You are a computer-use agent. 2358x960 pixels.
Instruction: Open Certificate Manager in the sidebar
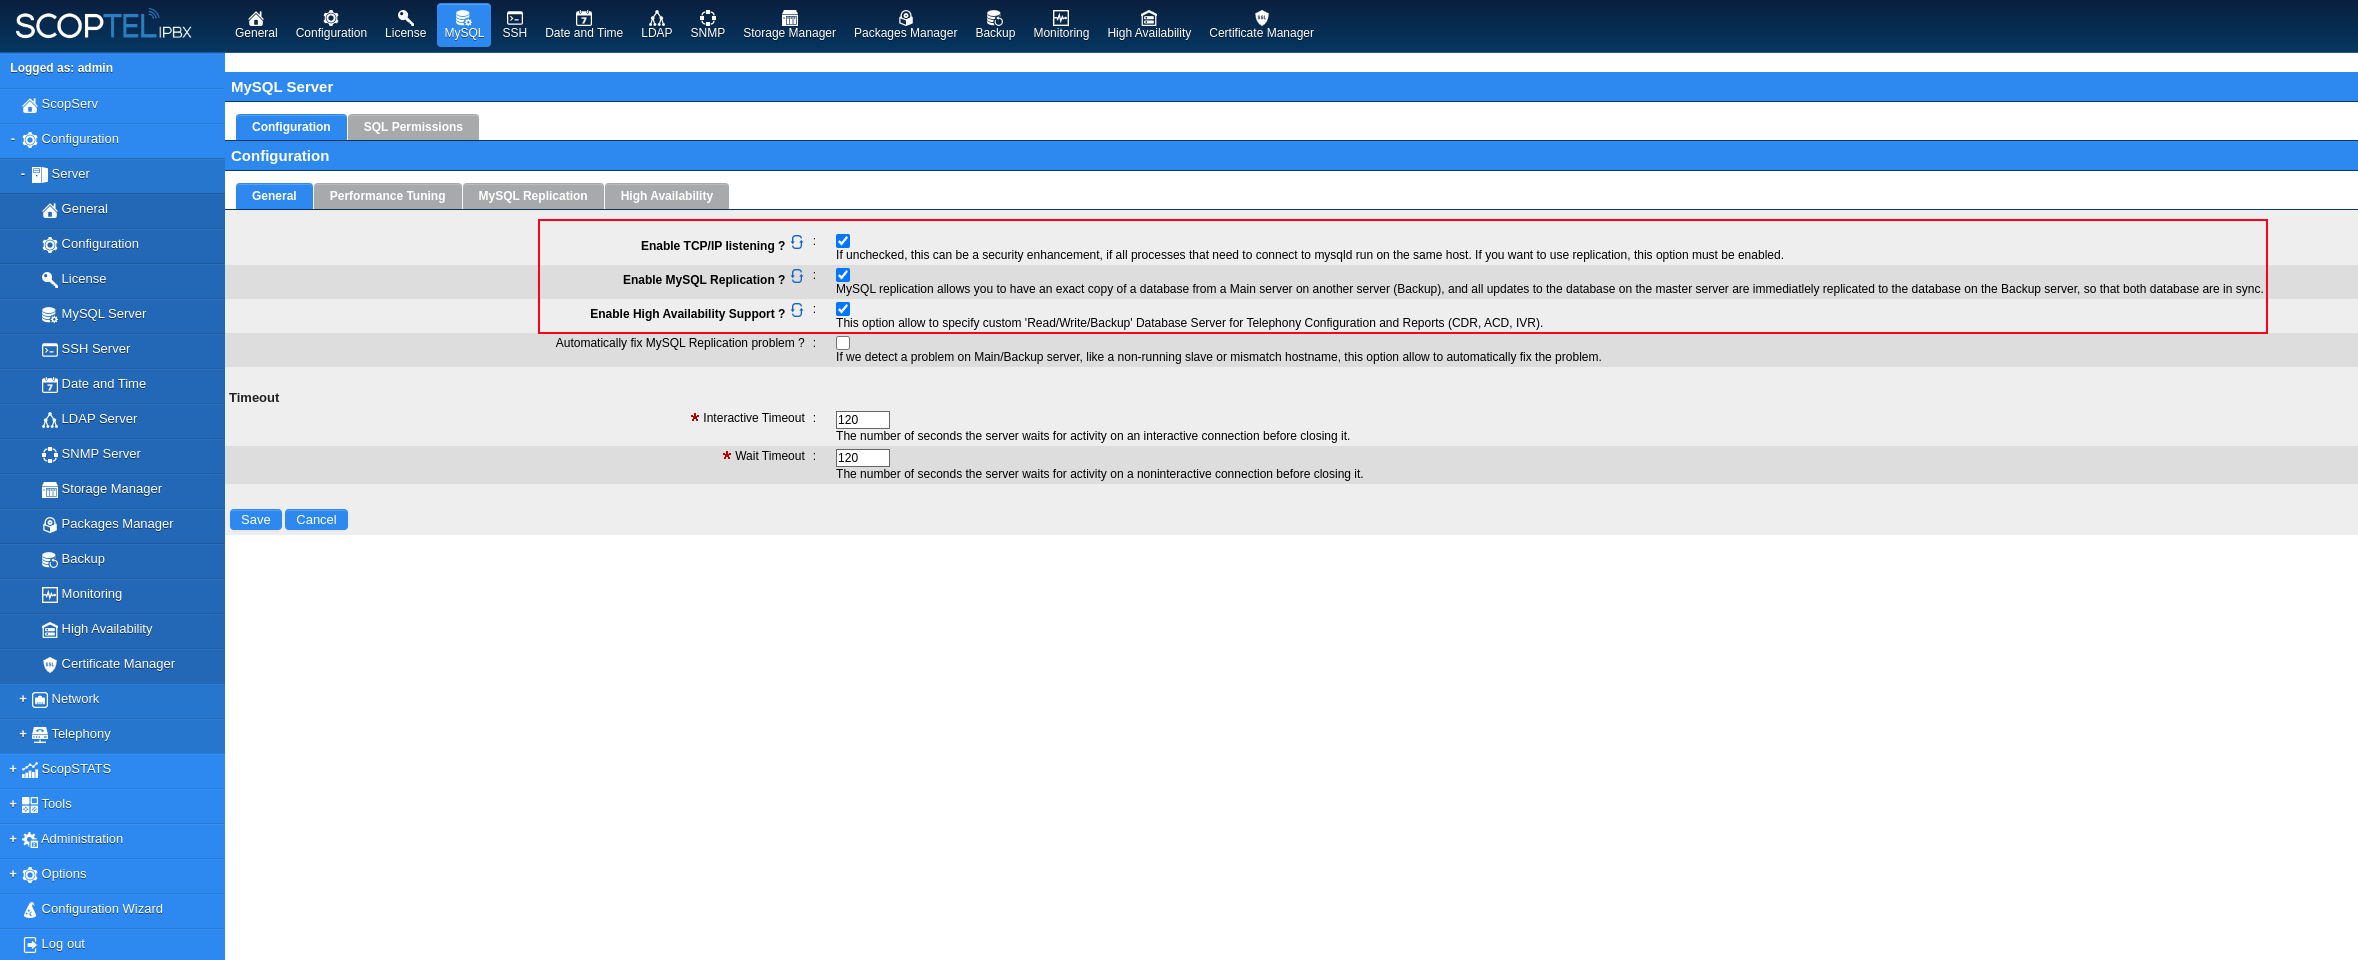tap(112, 664)
